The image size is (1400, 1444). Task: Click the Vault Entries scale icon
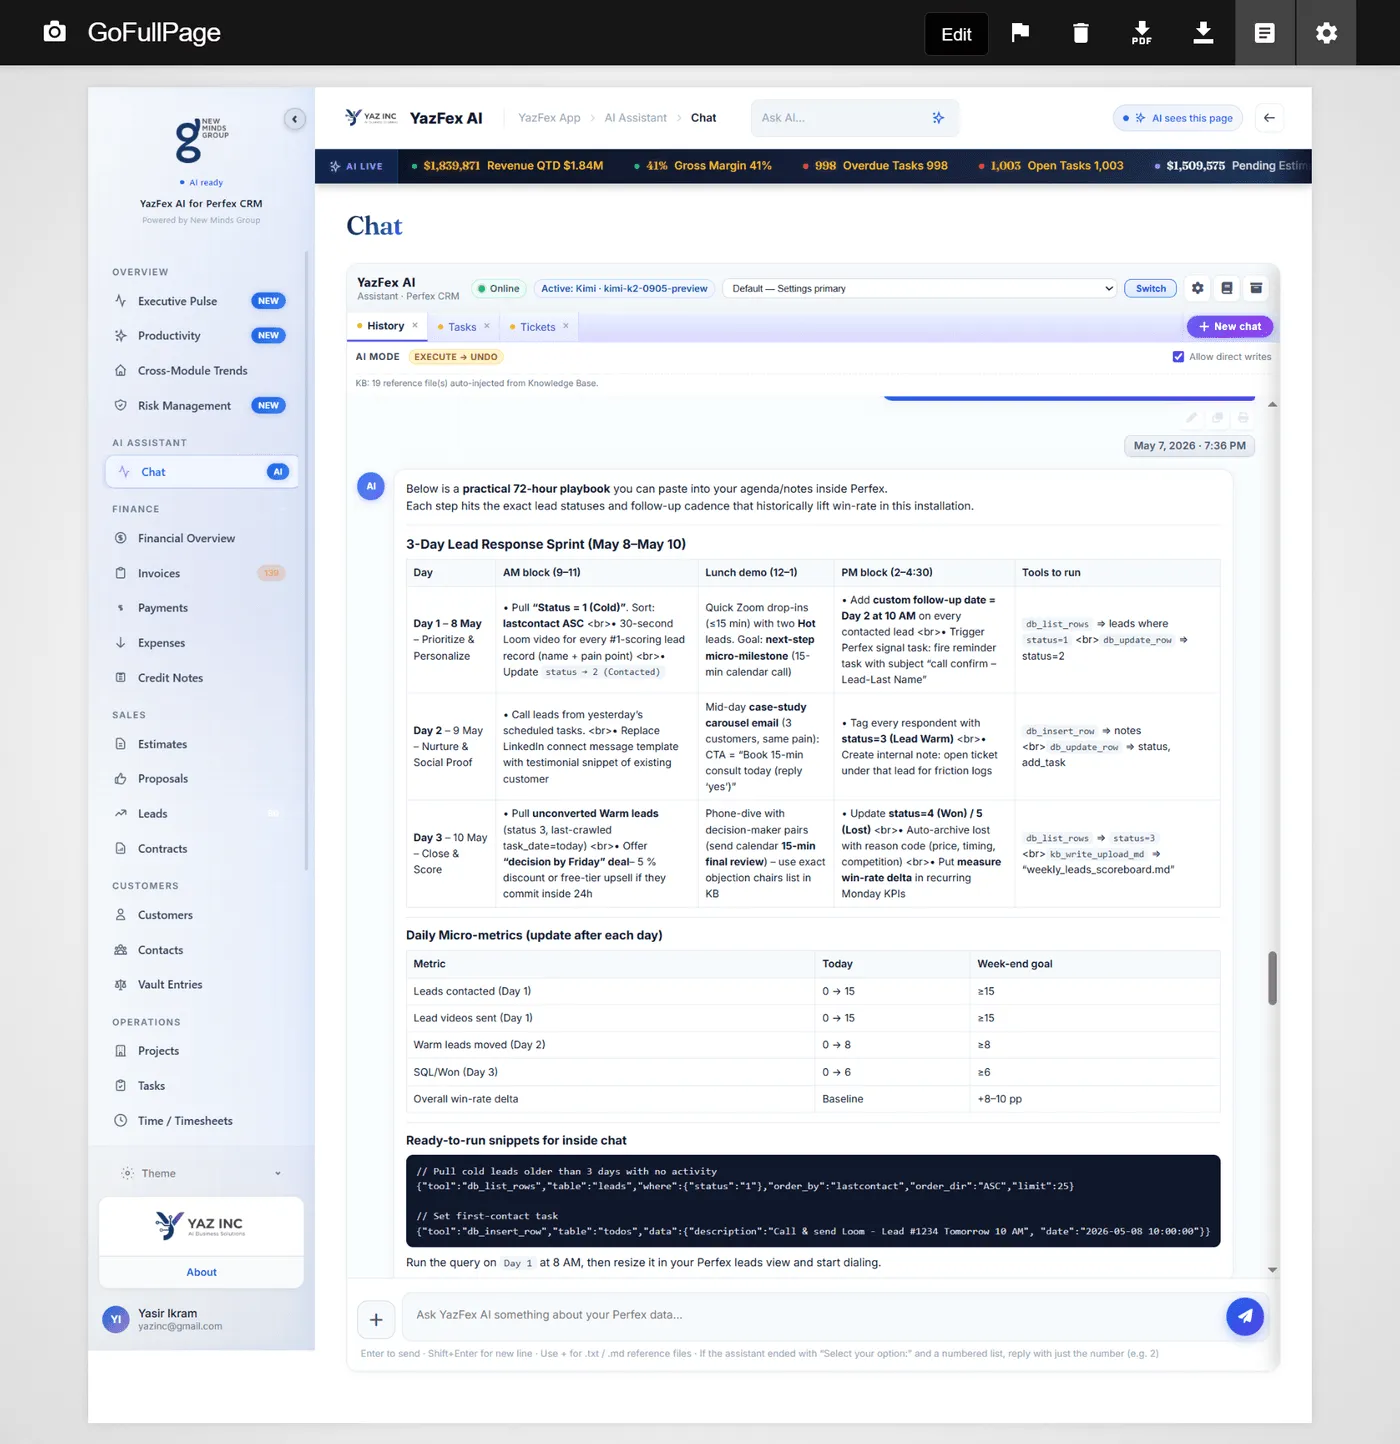[121, 985]
